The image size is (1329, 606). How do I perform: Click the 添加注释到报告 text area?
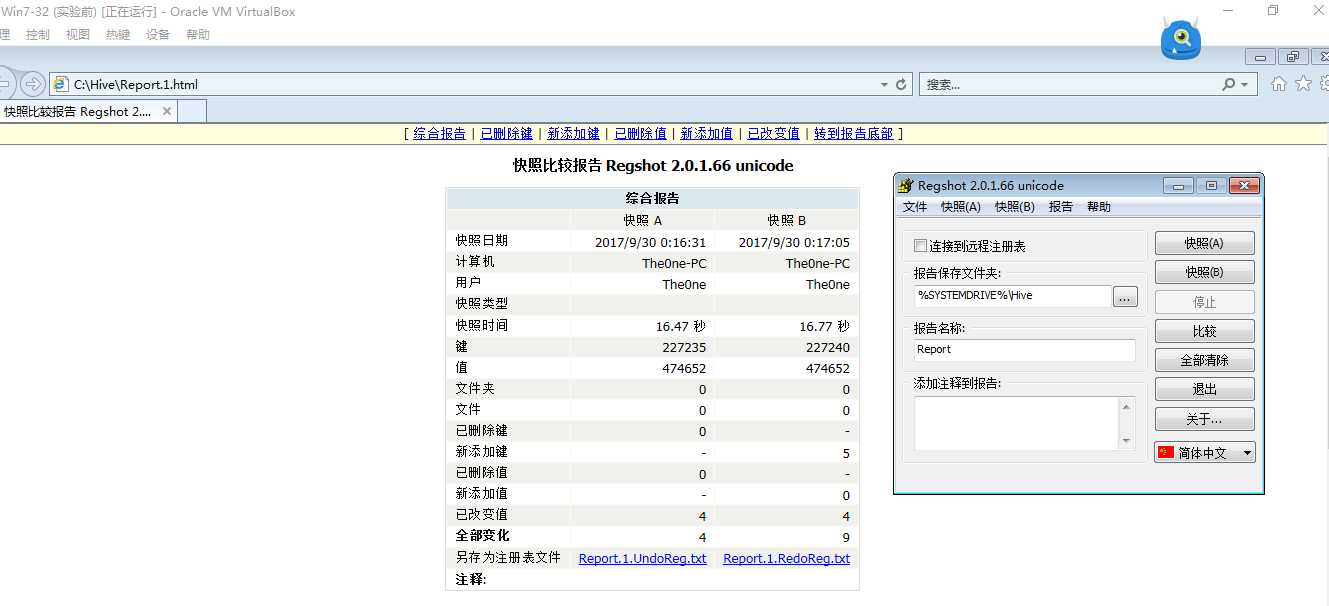[1015, 423]
